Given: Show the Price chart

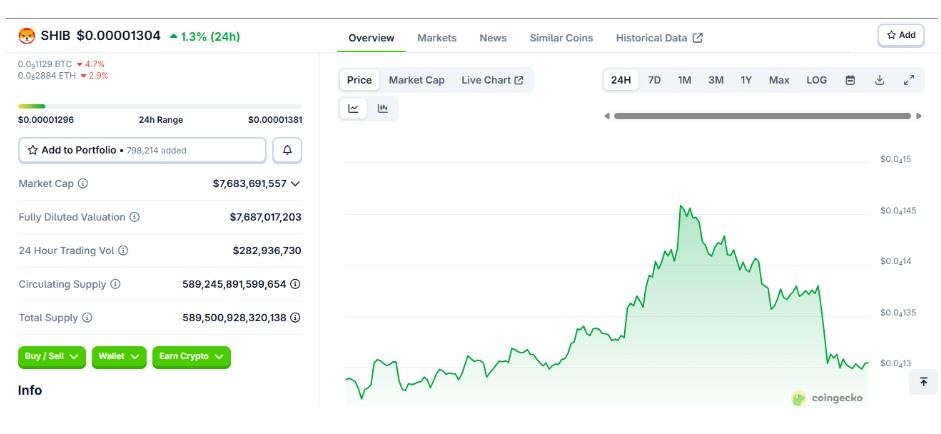Looking at the screenshot, I should coord(359,80).
